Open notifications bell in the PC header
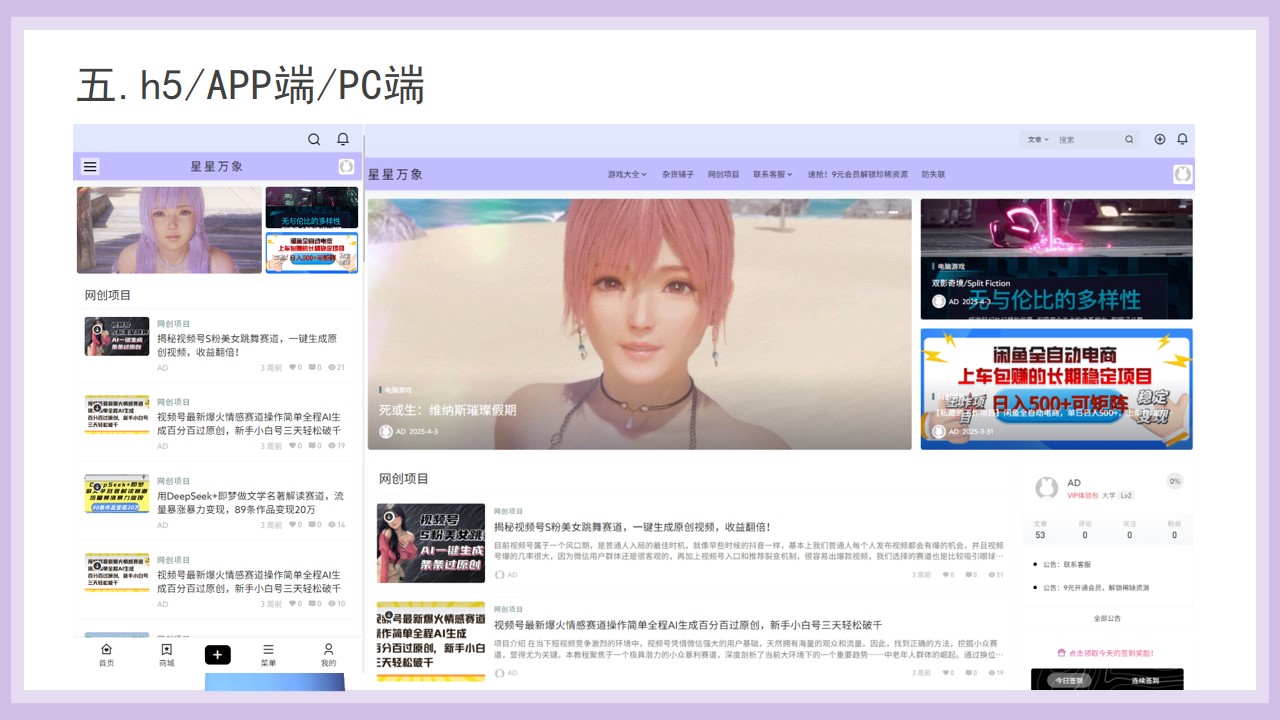Viewport: 1280px width, 720px height. [1182, 139]
